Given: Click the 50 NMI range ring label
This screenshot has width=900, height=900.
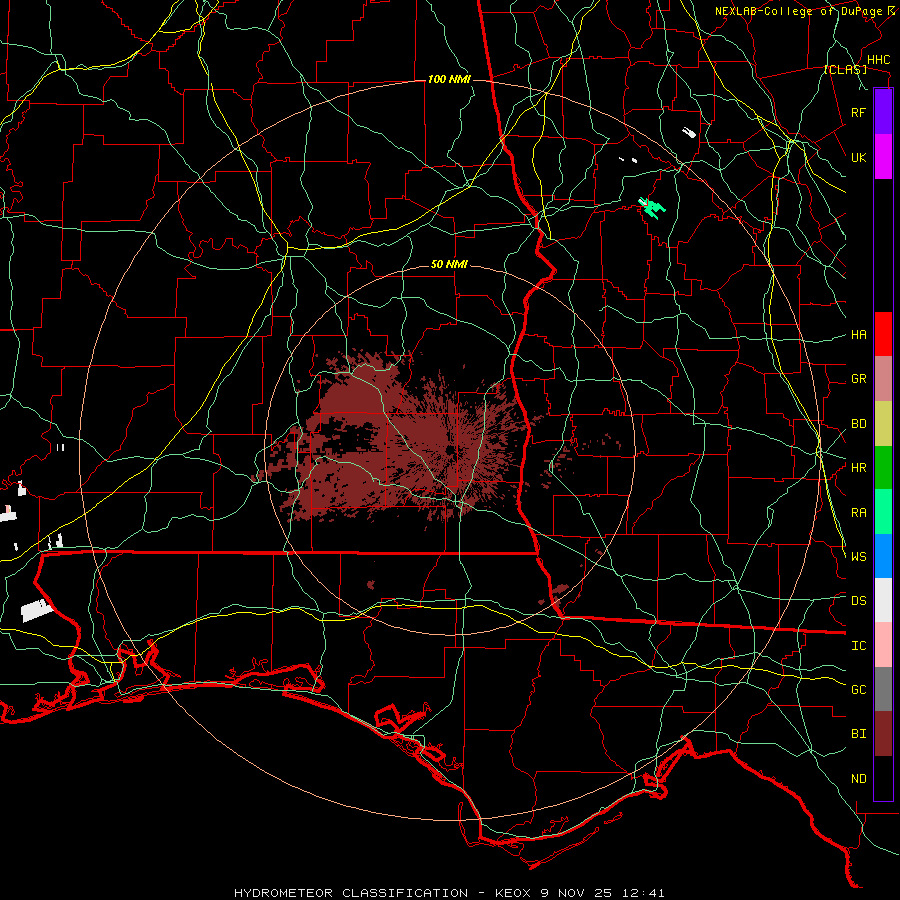Looking at the screenshot, I should click(x=449, y=264).
